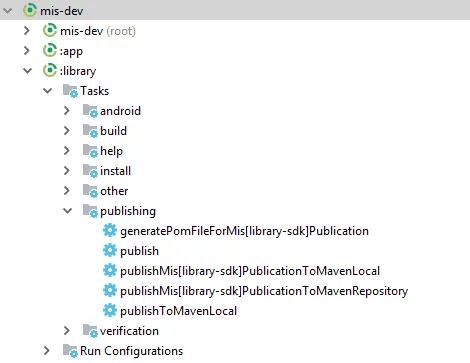Image resolution: width=470 pixels, height=363 pixels.
Task: Select the :library module label
Action: tap(78, 71)
